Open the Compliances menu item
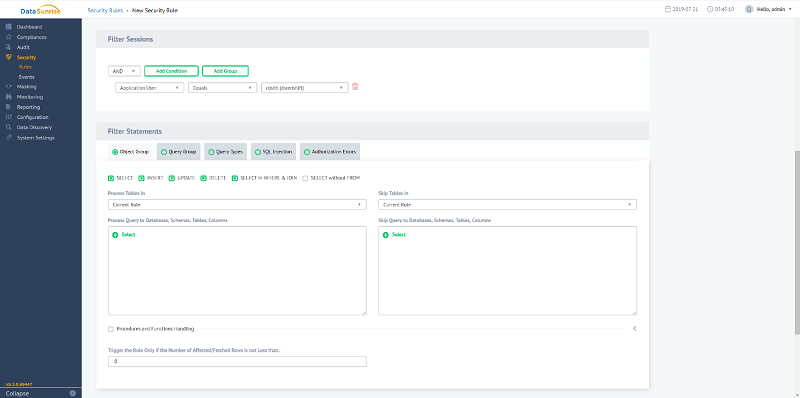Image resolution: width=800 pixels, height=398 pixels. (31, 37)
